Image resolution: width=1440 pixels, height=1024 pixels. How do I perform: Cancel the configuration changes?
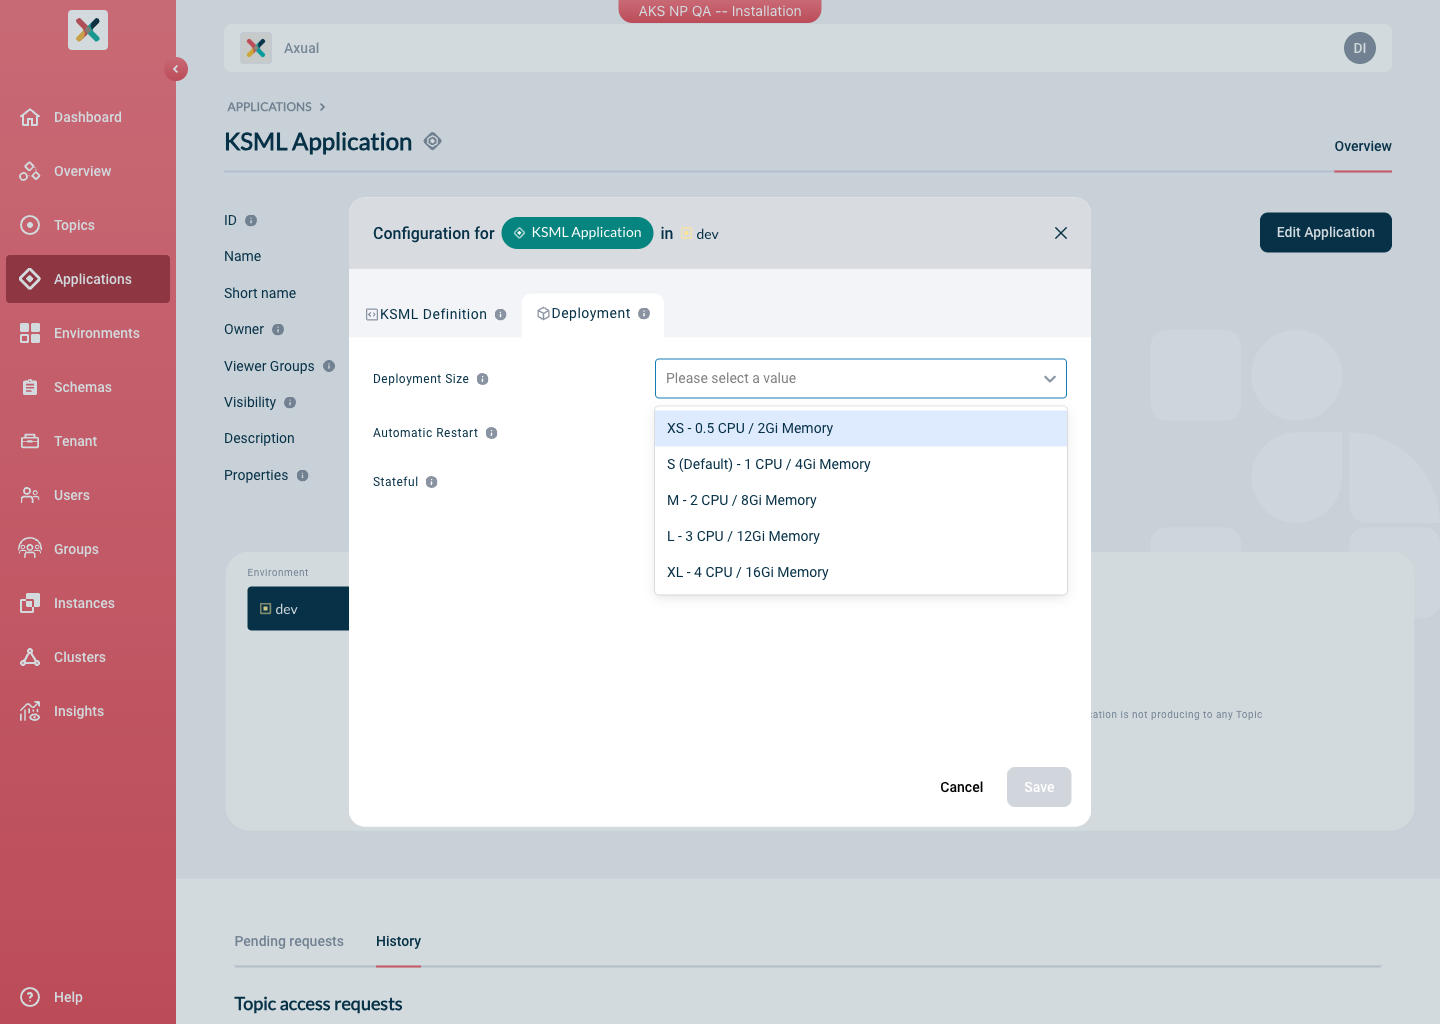[961, 787]
